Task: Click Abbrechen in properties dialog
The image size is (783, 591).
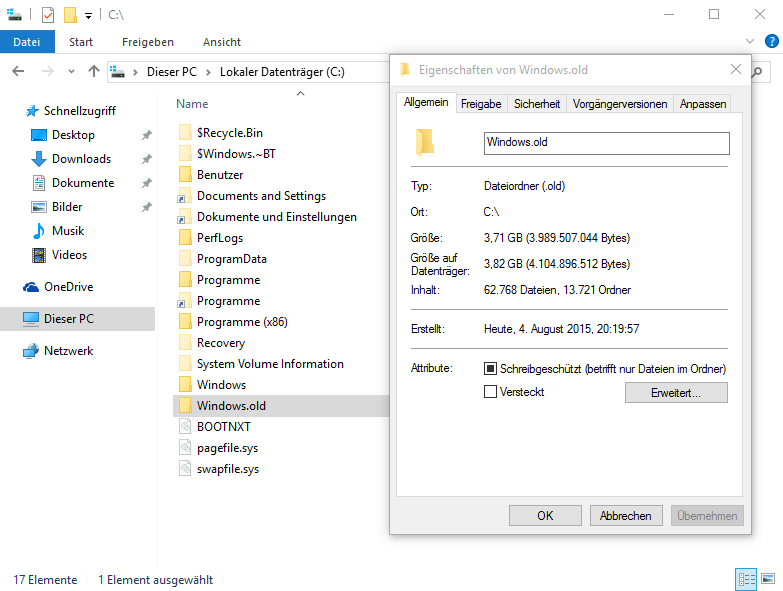Action: pyautogui.click(x=626, y=516)
